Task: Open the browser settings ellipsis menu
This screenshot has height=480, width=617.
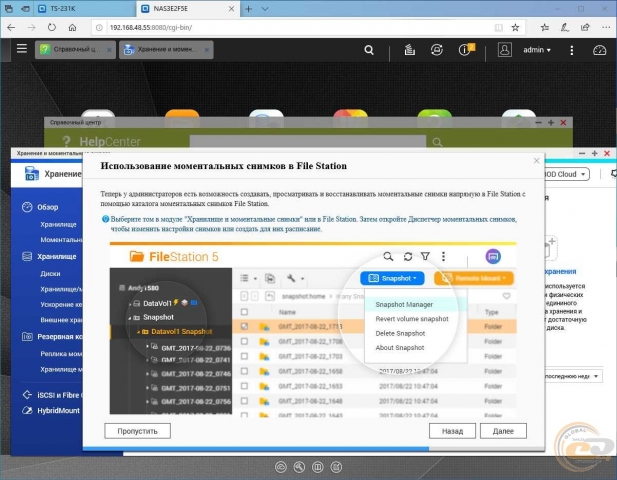Action: point(606,27)
